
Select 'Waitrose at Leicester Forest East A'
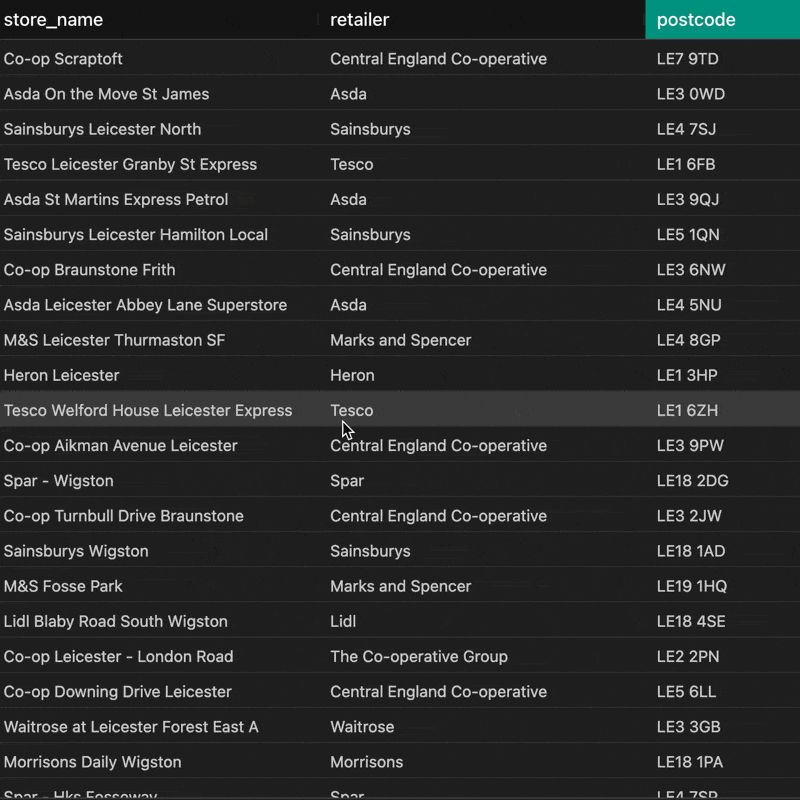click(131, 728)
